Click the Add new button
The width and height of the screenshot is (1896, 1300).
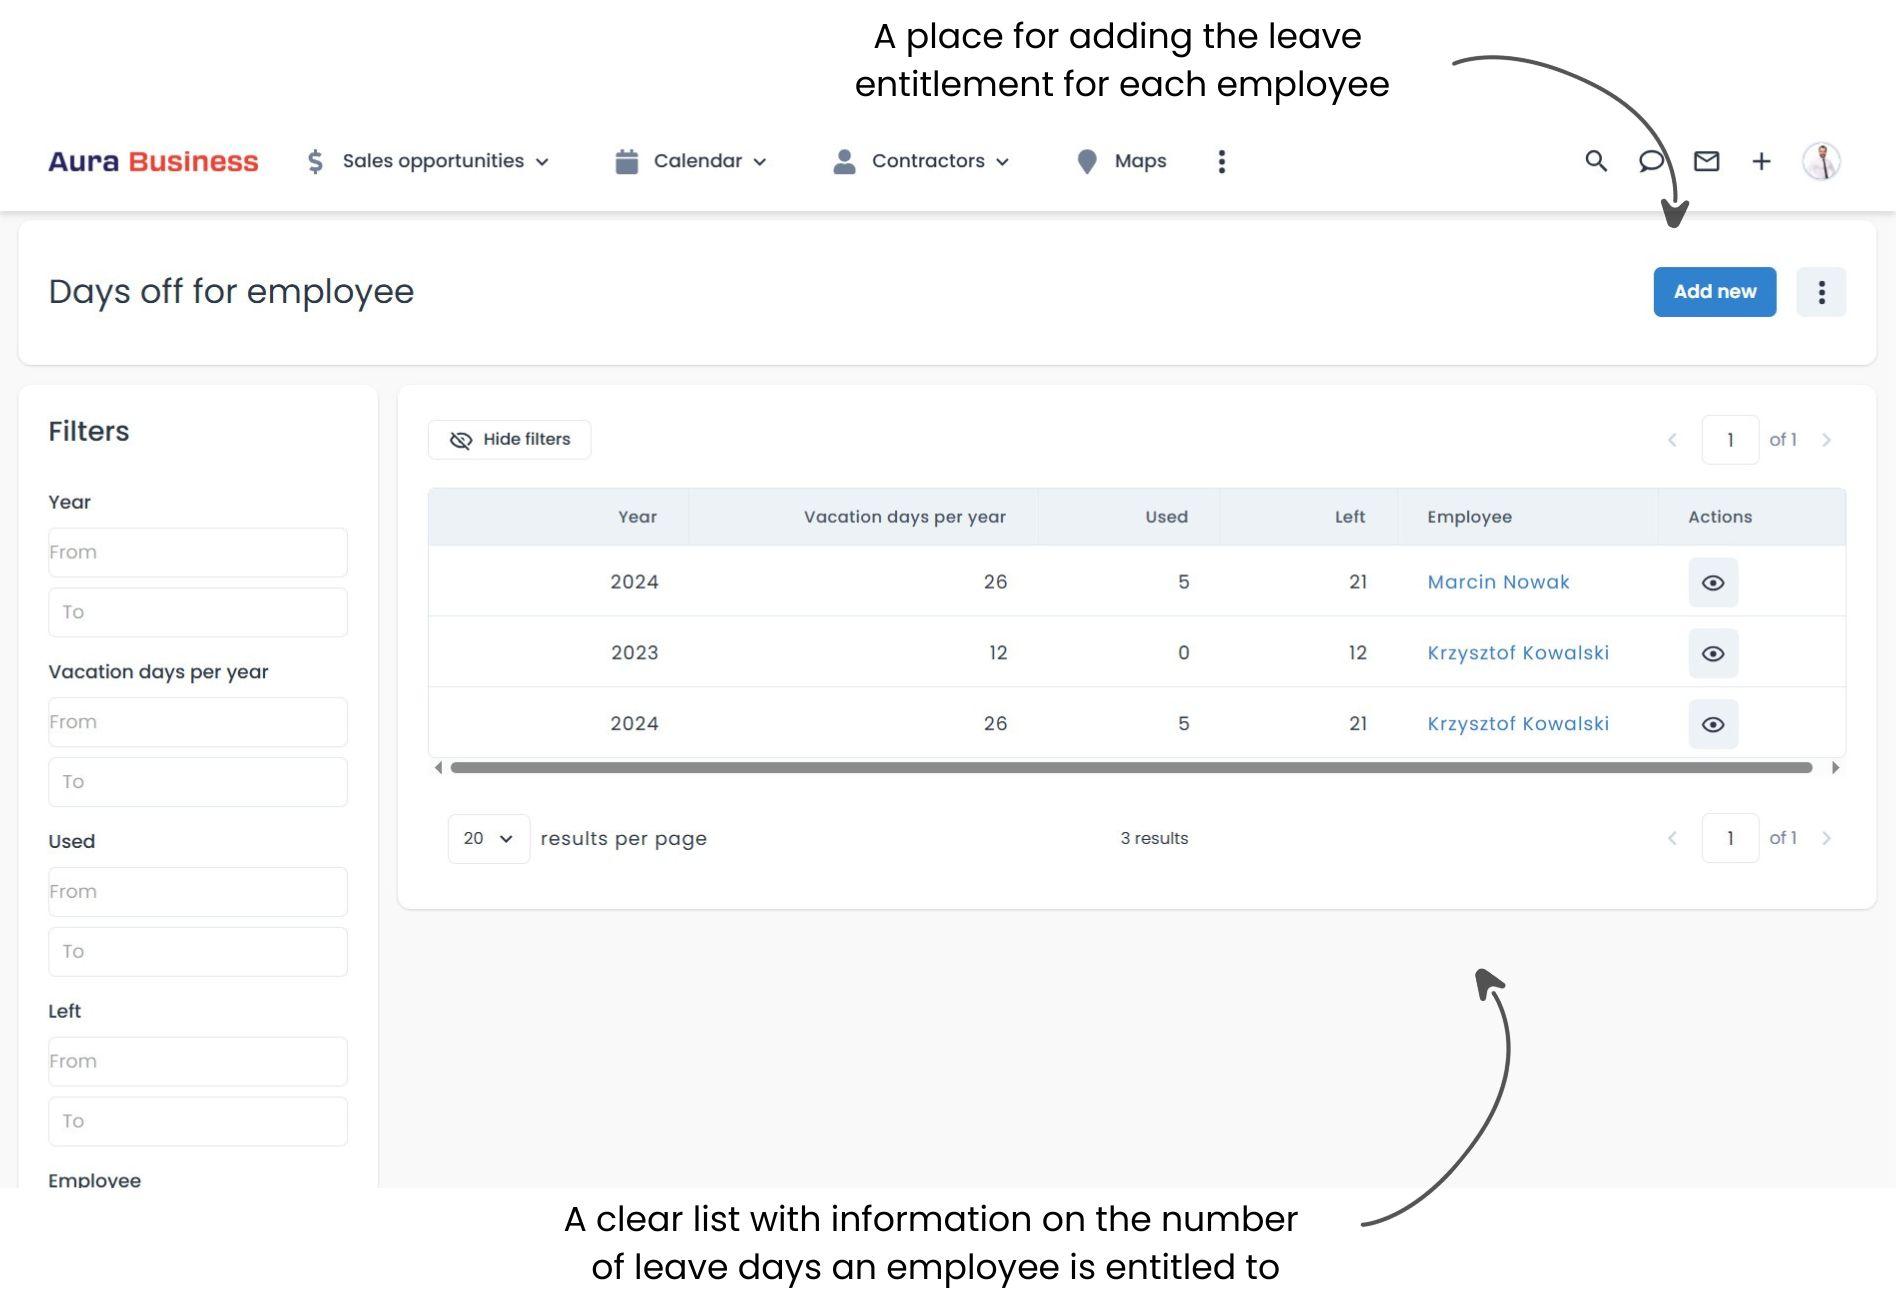1714,292
